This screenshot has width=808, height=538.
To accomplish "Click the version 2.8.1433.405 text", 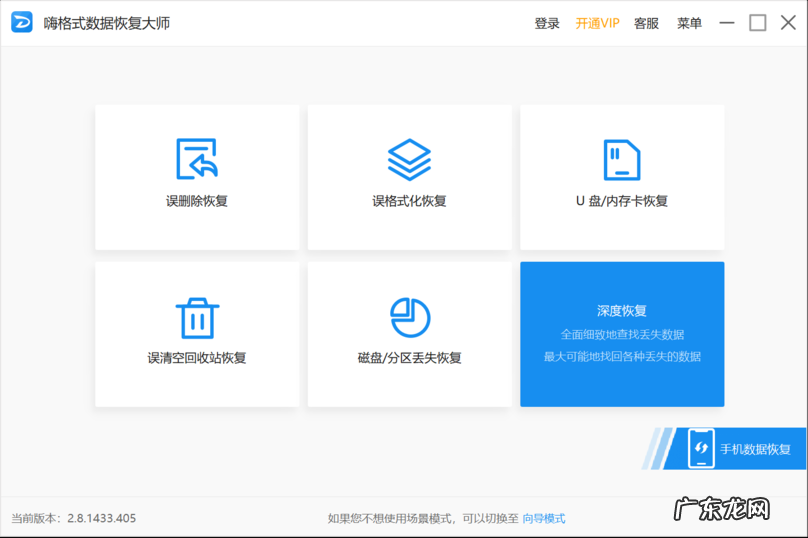I will coord(102,518).
